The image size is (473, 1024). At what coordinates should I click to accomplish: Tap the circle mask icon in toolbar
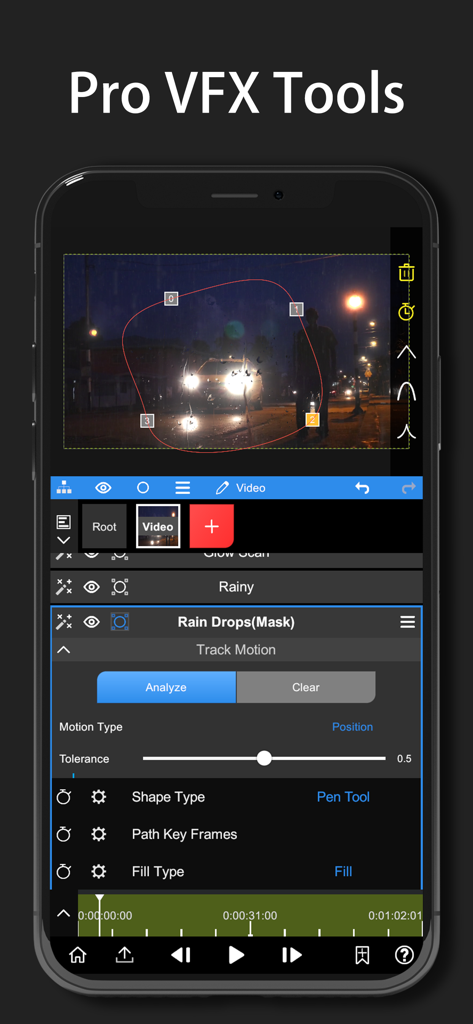pos(143,488)
